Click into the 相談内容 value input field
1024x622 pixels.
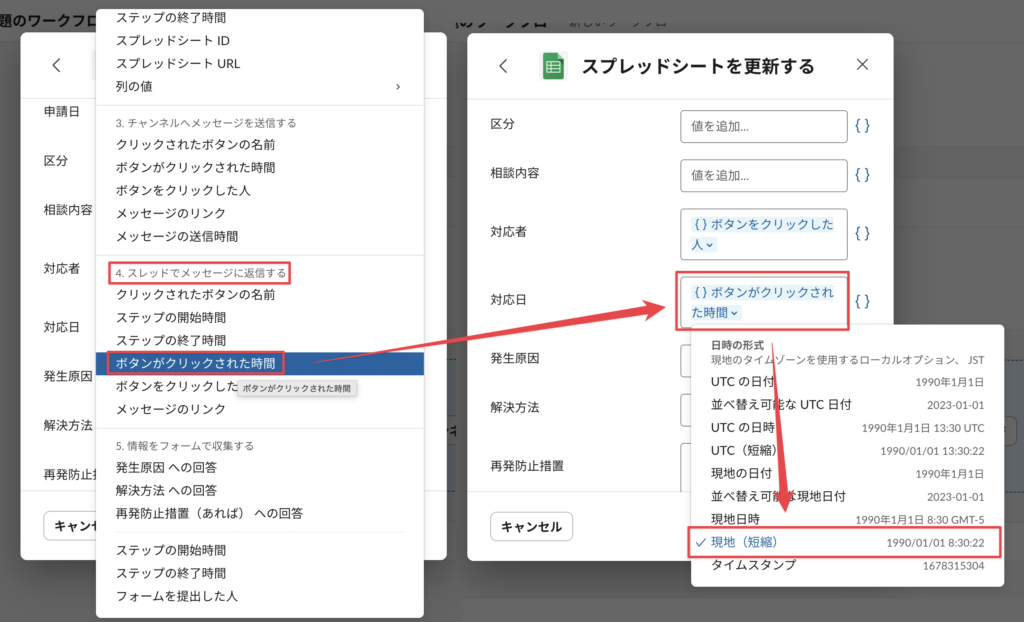763,175
